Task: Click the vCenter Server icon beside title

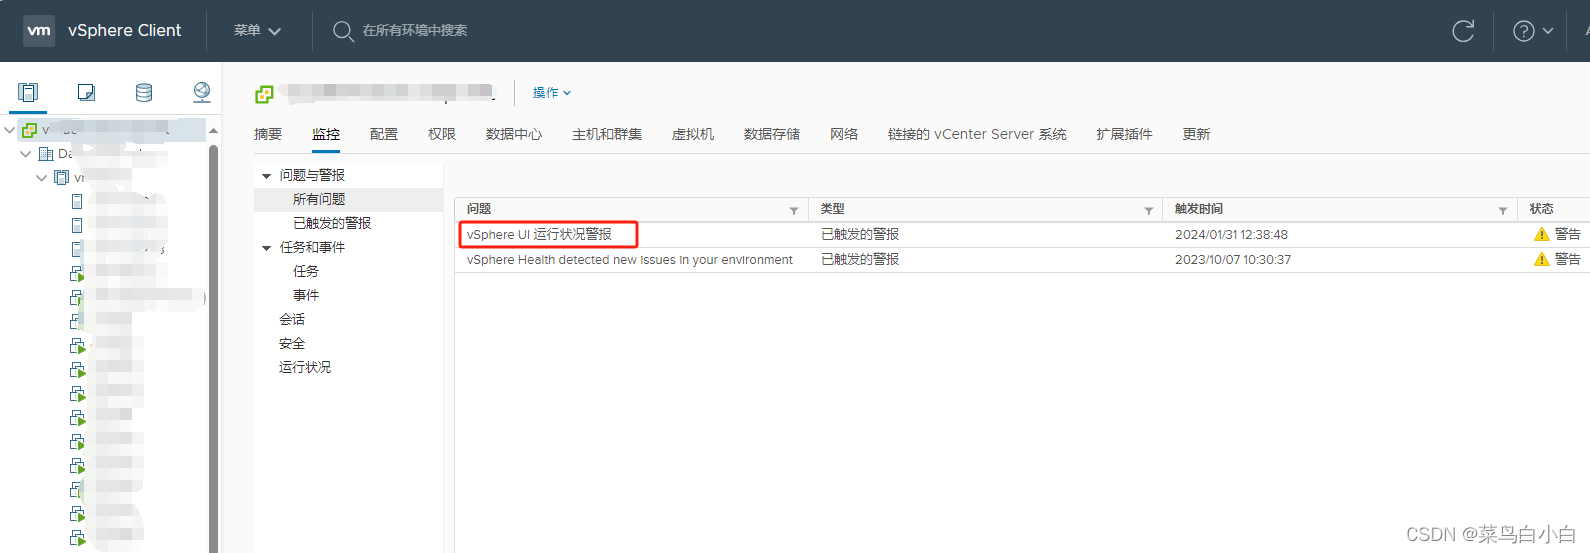Action: point(264,94)
